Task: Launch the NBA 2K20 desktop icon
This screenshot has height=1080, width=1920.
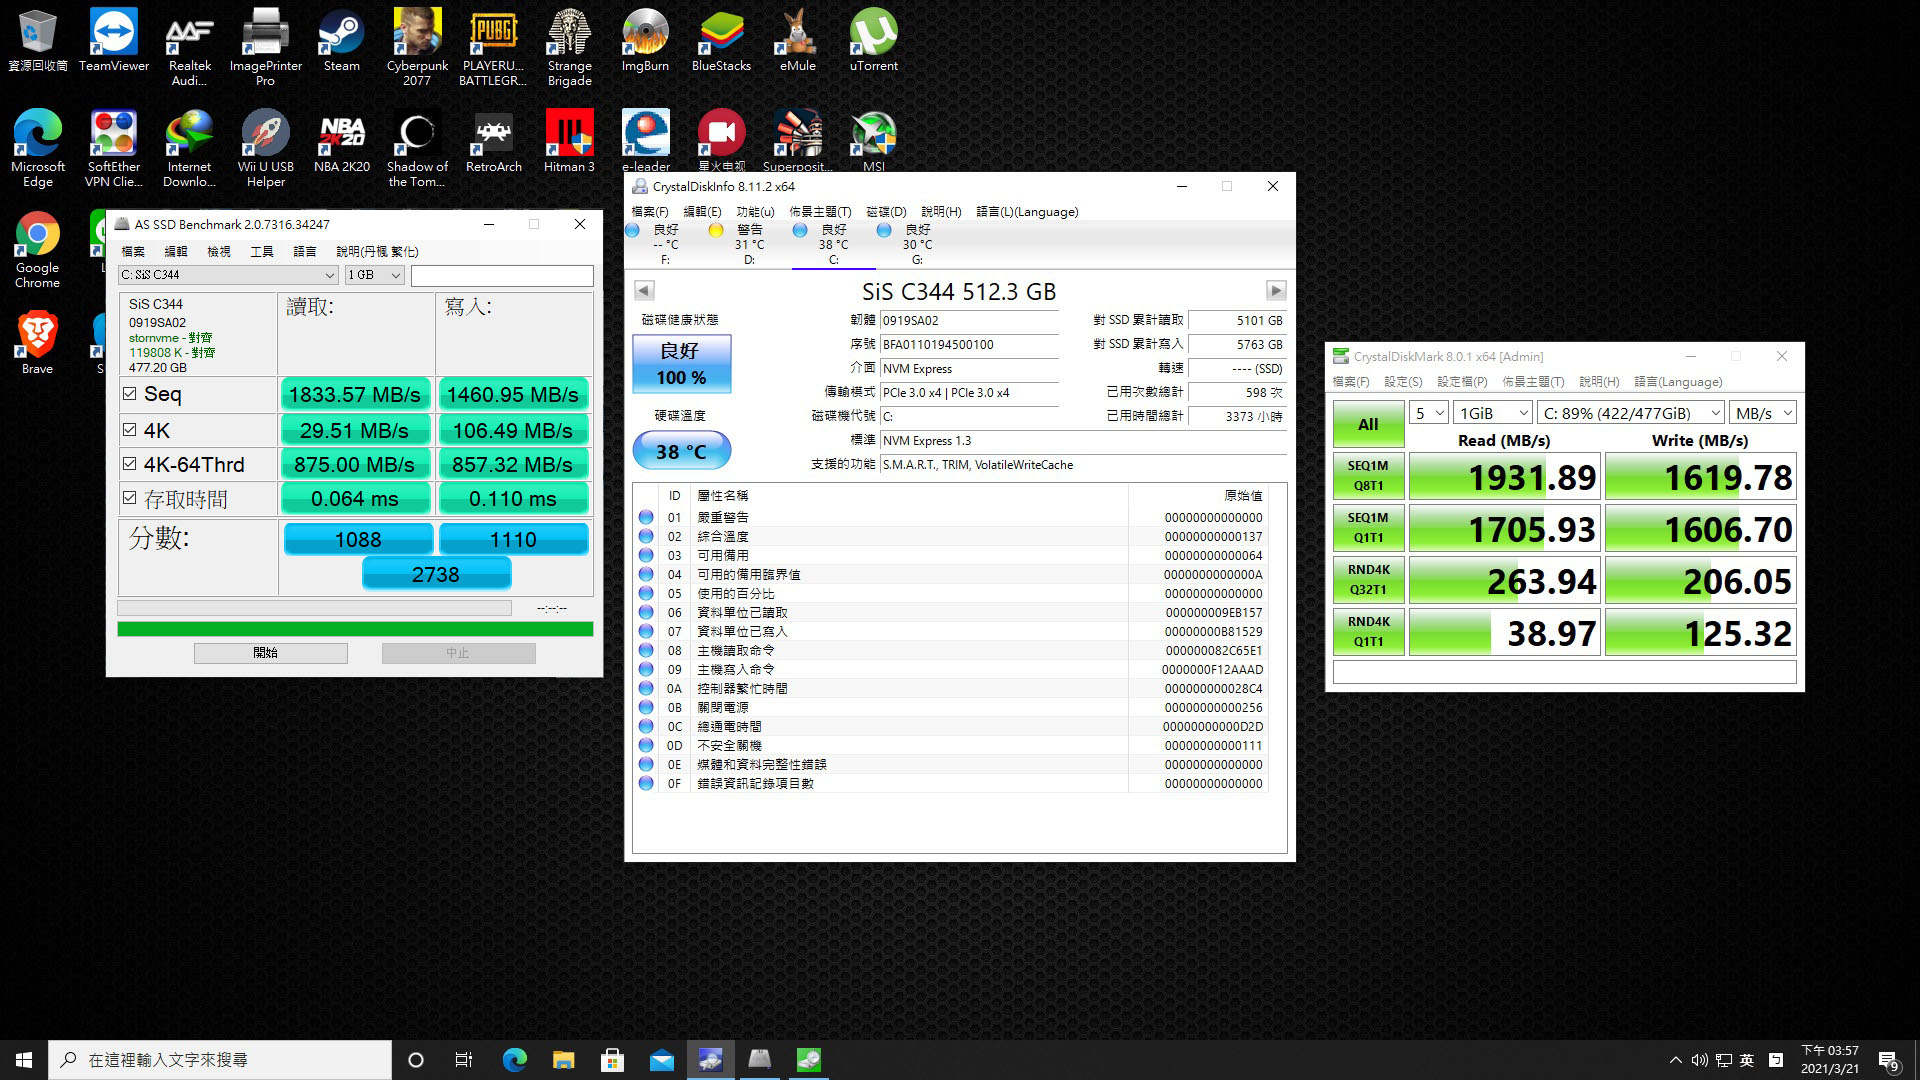Action: 341,141
